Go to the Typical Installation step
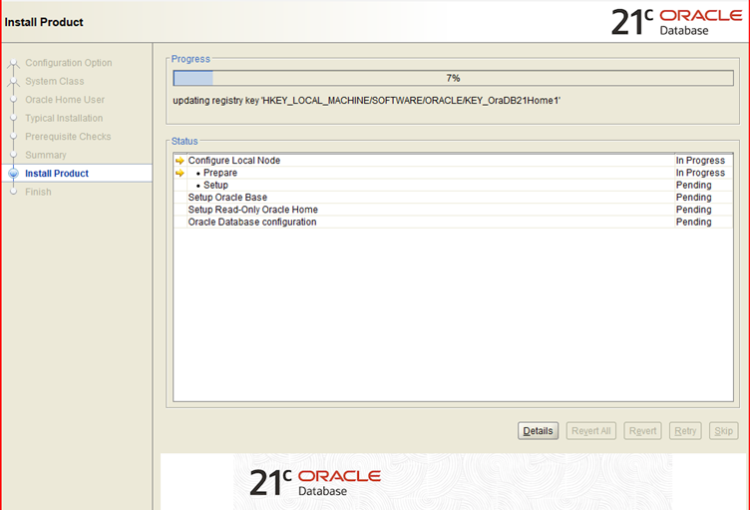The width and height of the screenshot is (750, 510). tap(64, 118)
